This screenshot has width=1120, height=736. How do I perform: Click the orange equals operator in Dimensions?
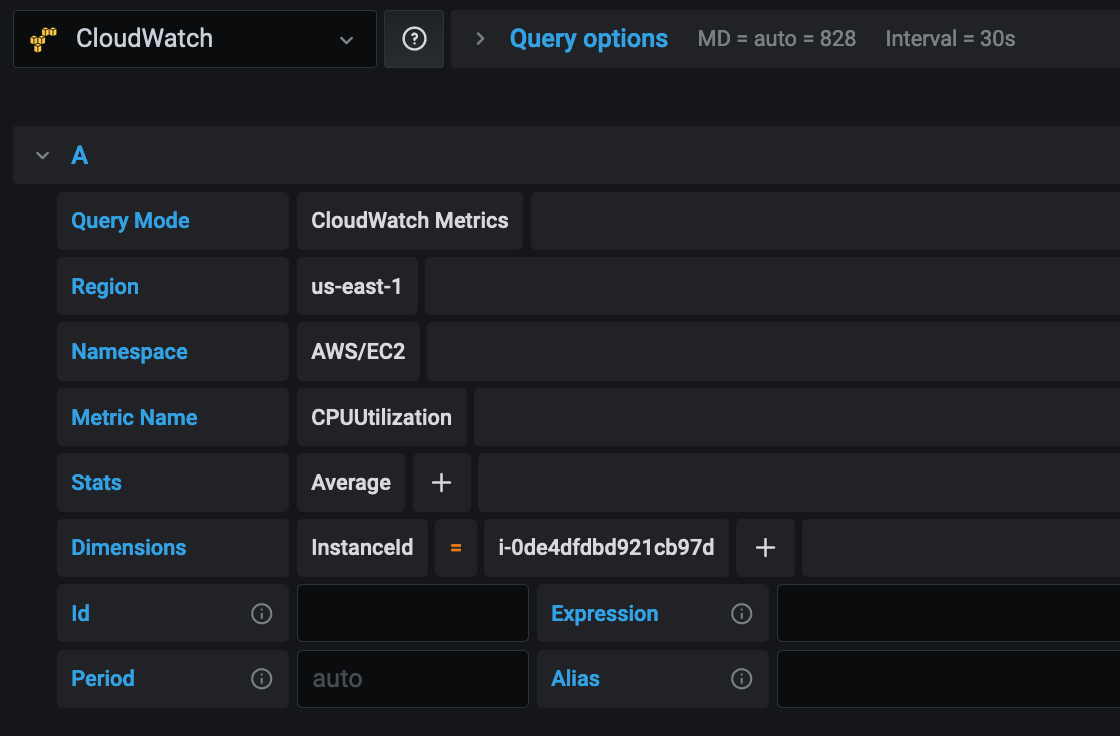coord(456,548)
